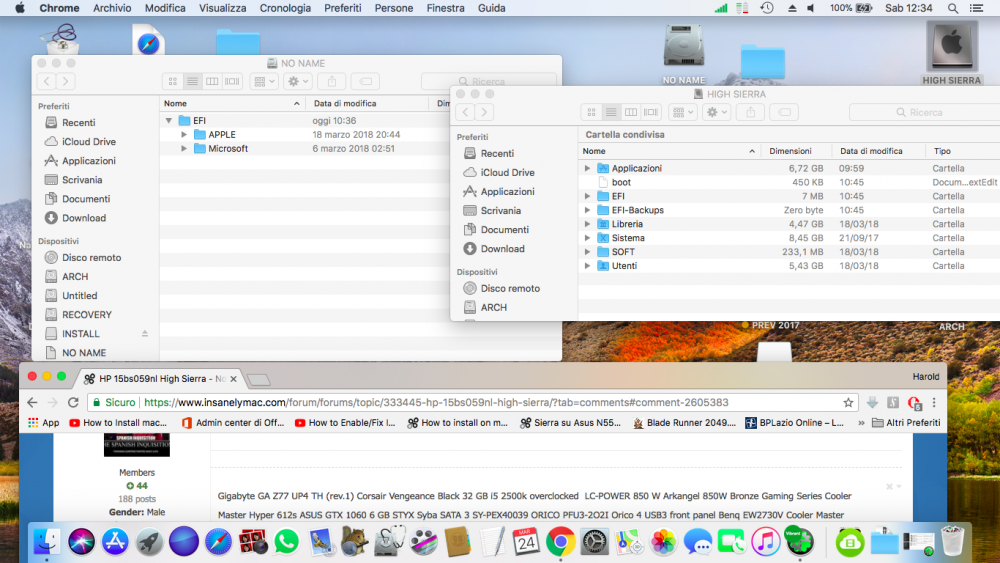The height and width of the screenshot is (563, 1000).
Task: Click Chrome's reload page icon
Action: point(73,402)
